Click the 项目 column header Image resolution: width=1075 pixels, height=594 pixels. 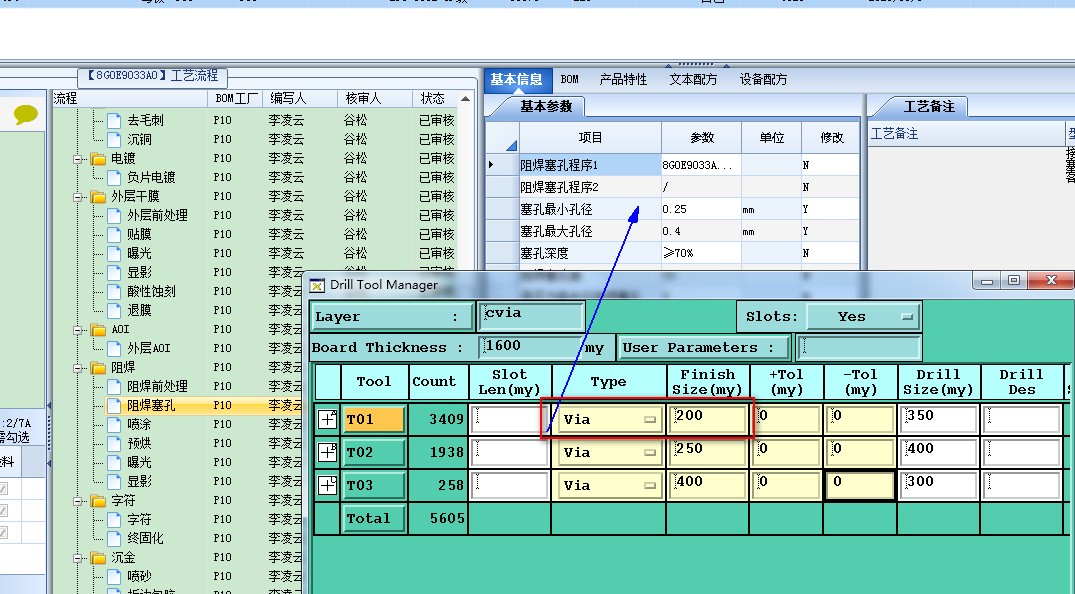tap(590, 138)
